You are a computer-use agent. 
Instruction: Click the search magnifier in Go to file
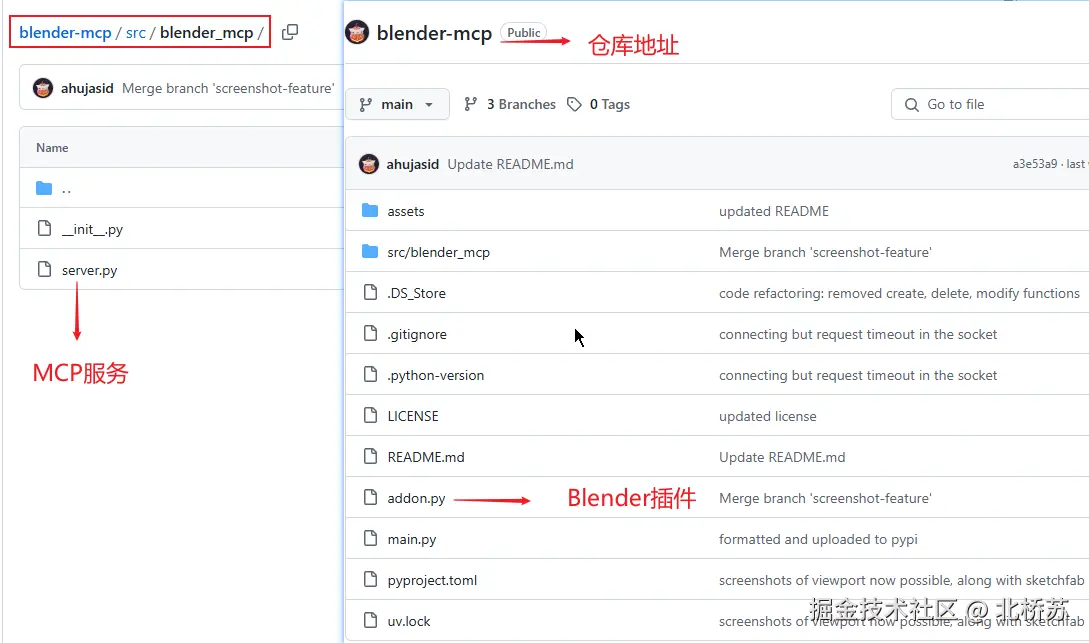pyautogui.click(x=912, y=105)
